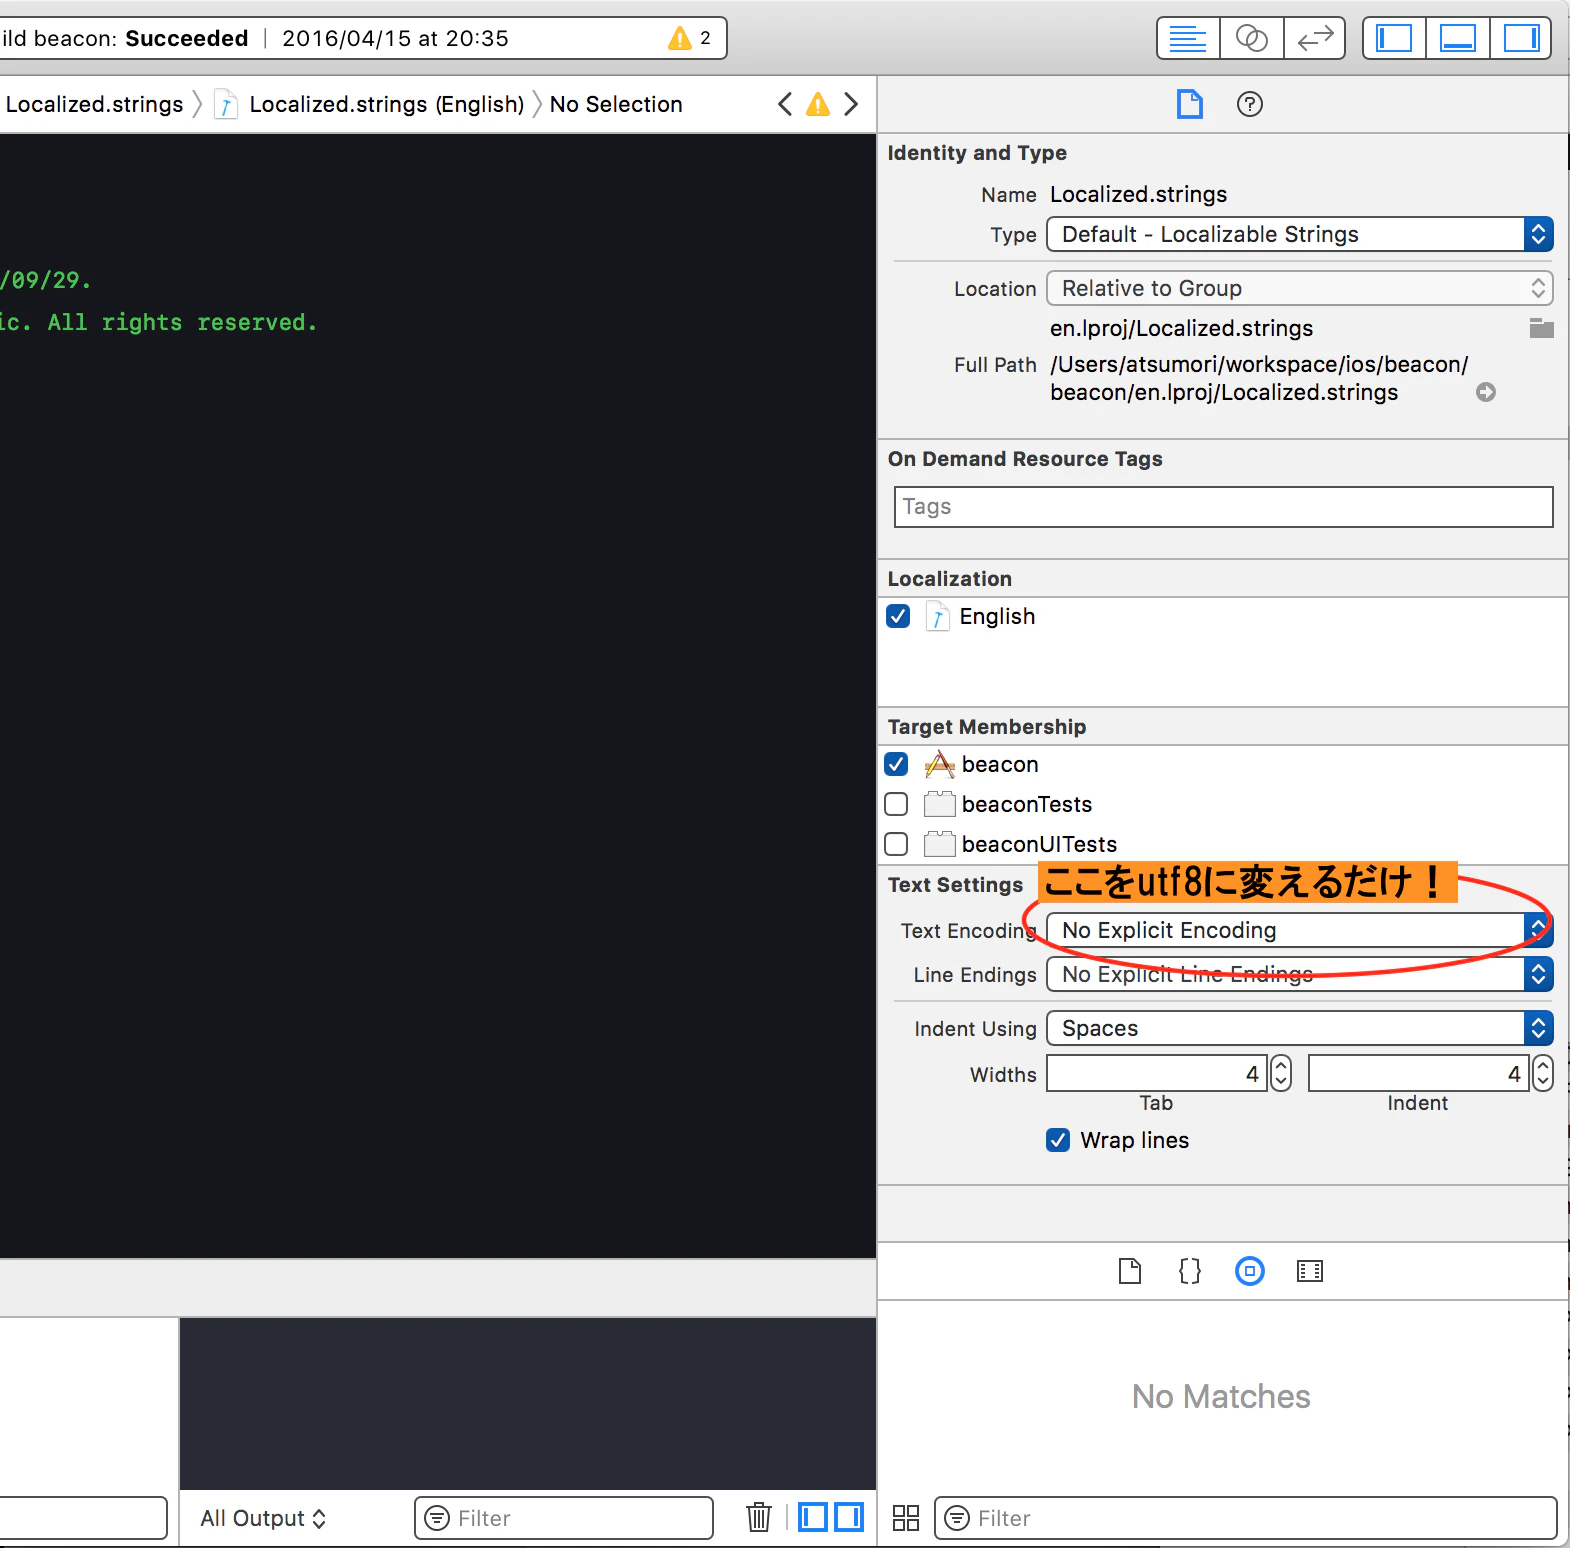
Task: Check the beaconTests target membership
Action: point(896,804)
